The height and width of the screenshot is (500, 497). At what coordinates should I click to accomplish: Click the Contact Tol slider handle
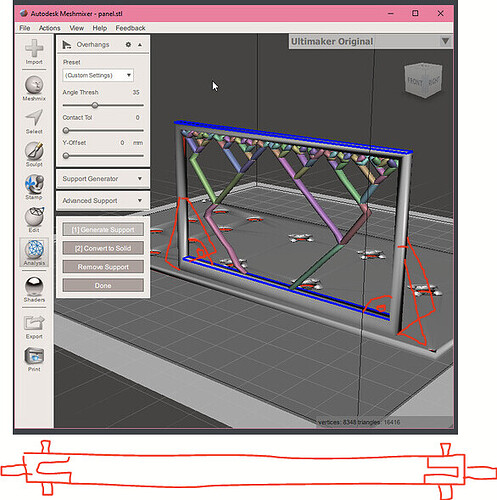pos(66,130)
